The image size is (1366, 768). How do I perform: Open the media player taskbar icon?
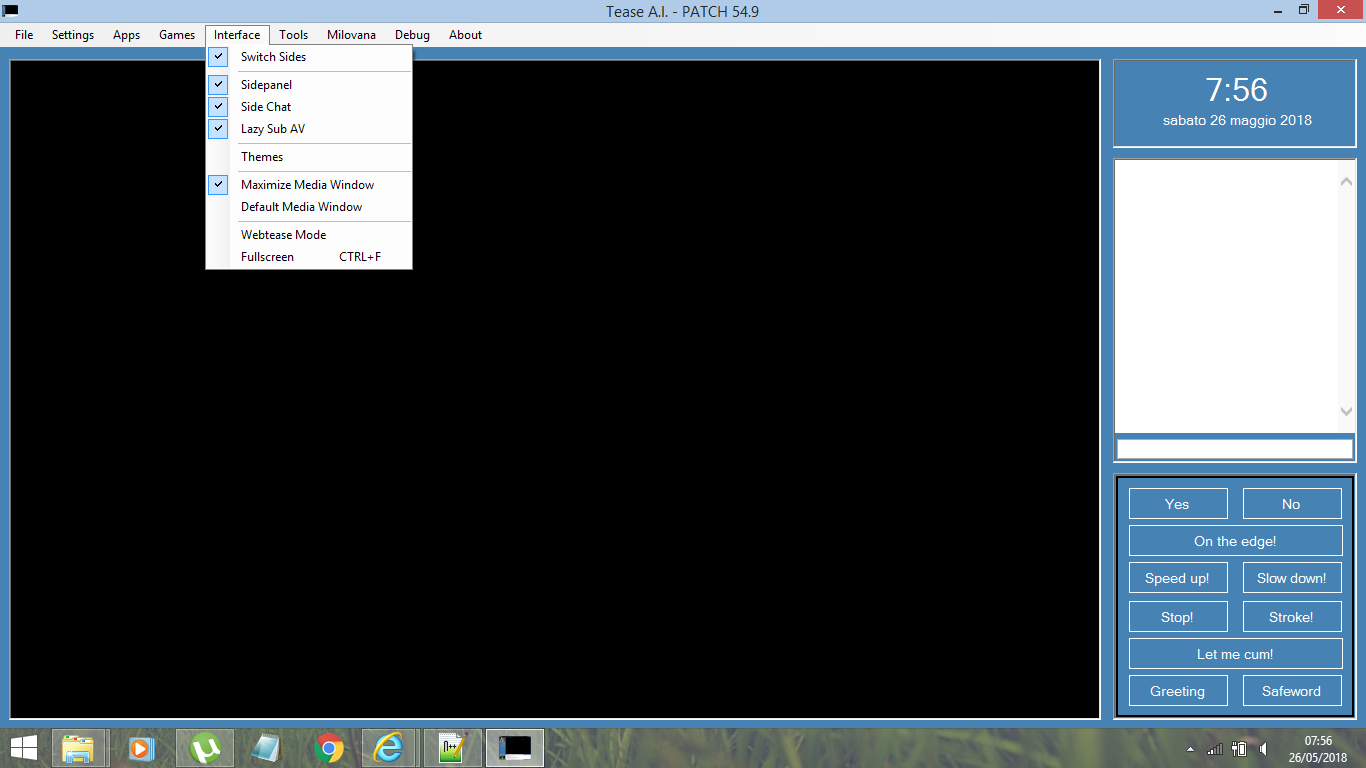pyautogui.click(x=141, y=748)
